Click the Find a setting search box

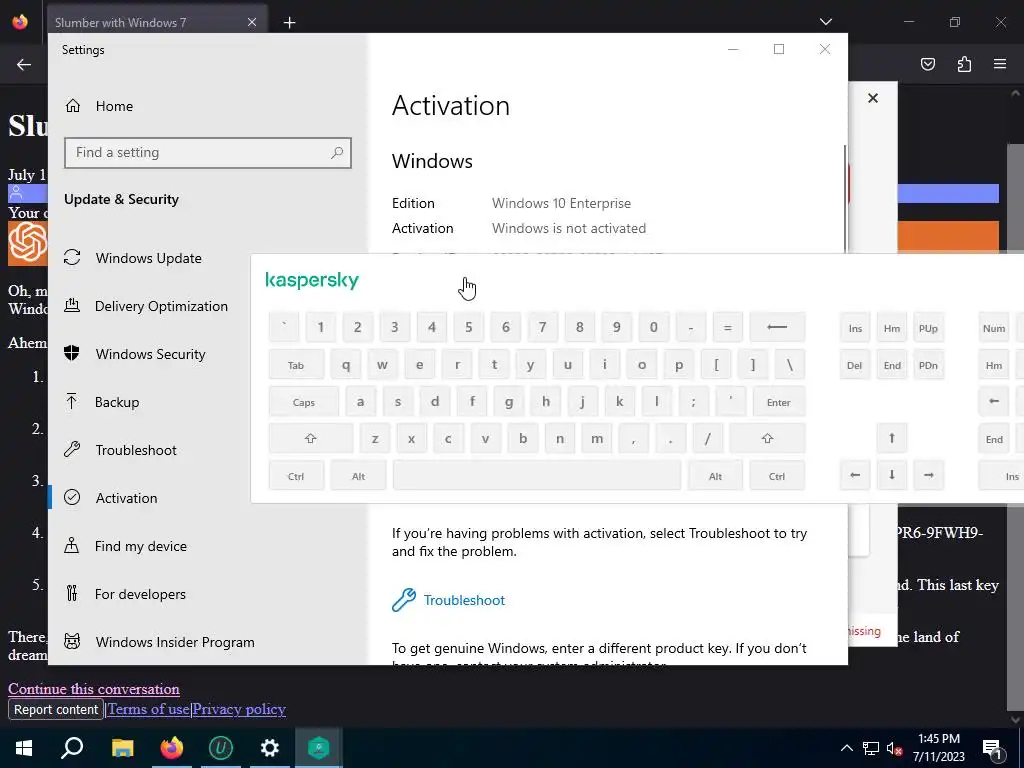pyautogui.click(x=208, y=153)
